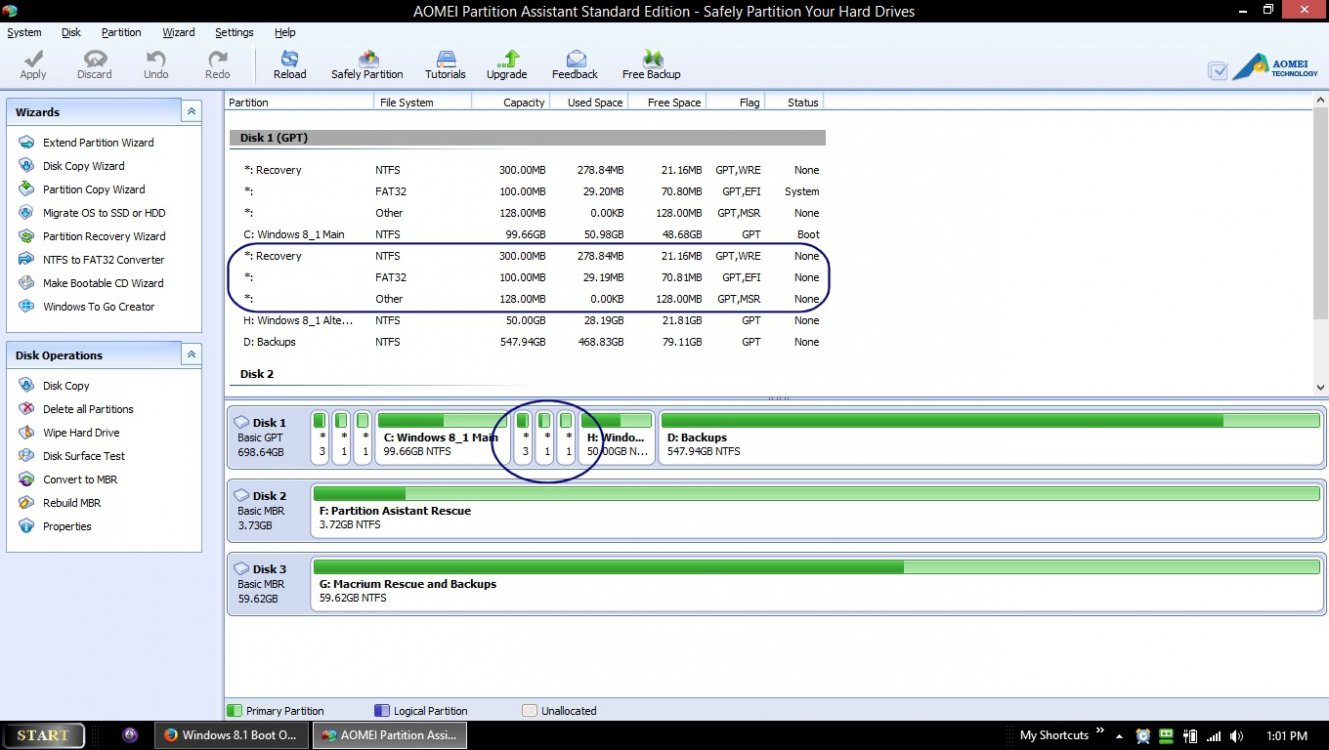Click the Free Backup toolbar icon

[651, 65]
